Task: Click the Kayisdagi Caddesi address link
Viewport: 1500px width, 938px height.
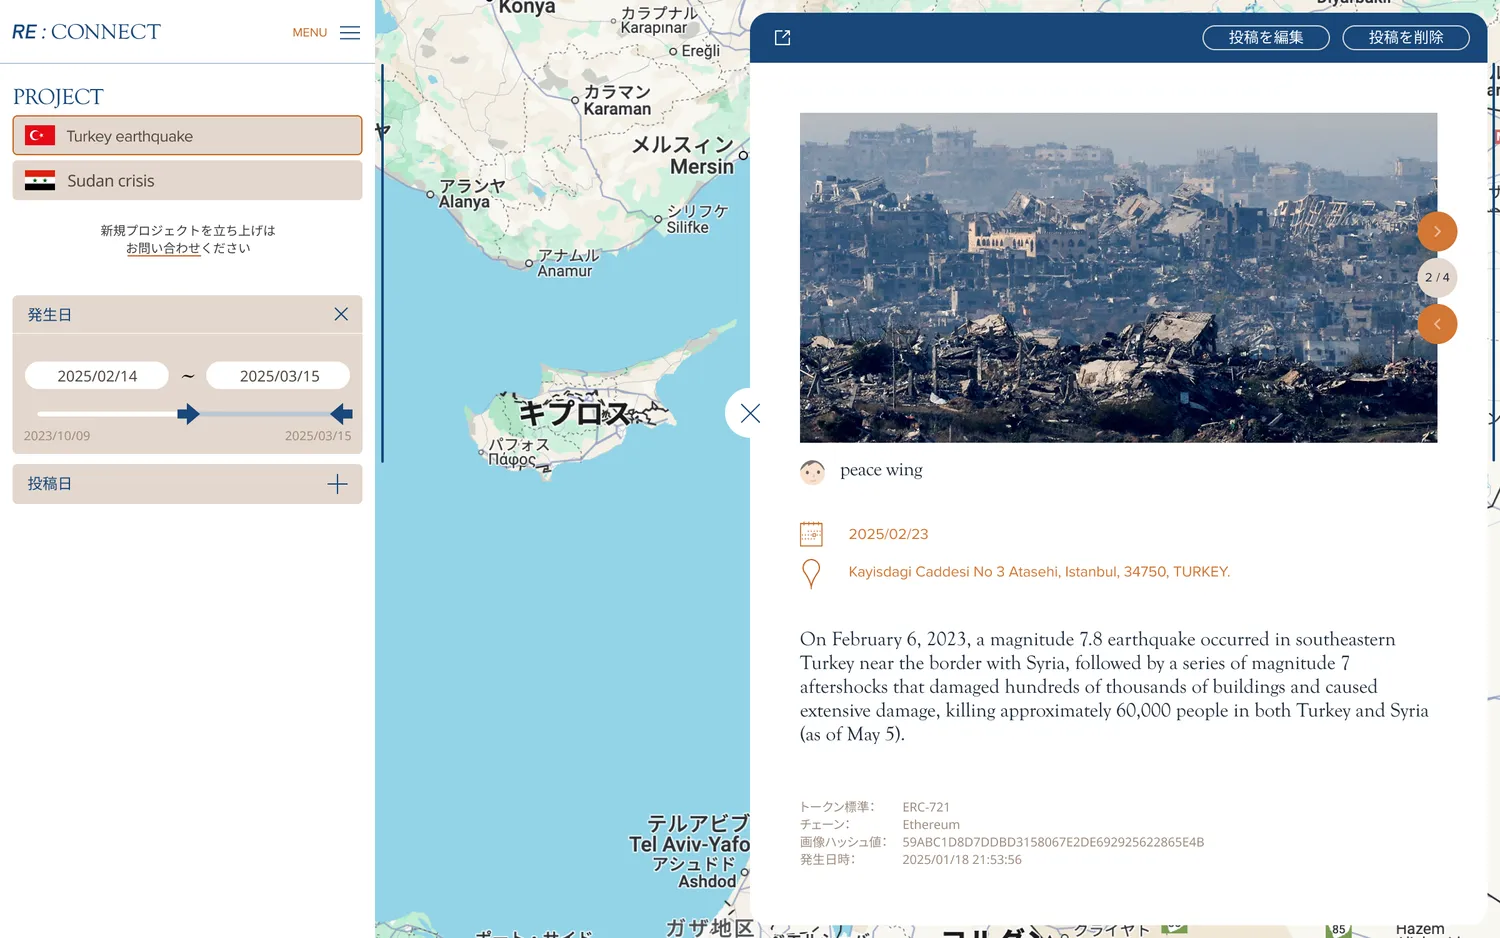Action: click(1038, 572)
